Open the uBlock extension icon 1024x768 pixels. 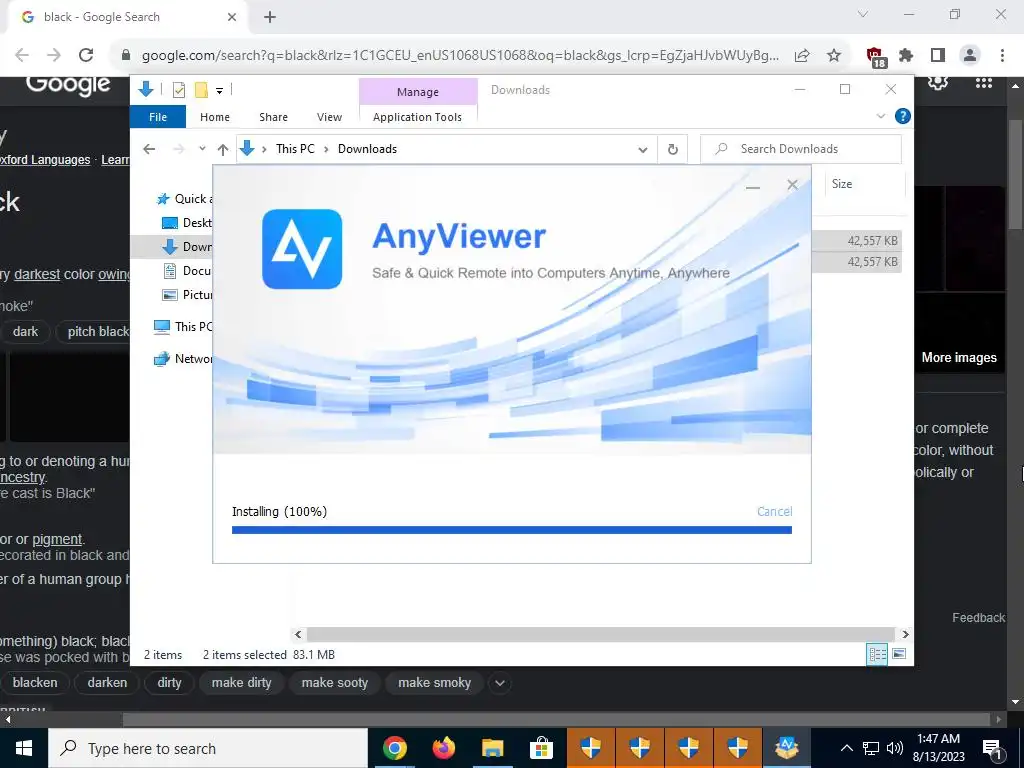875,57
